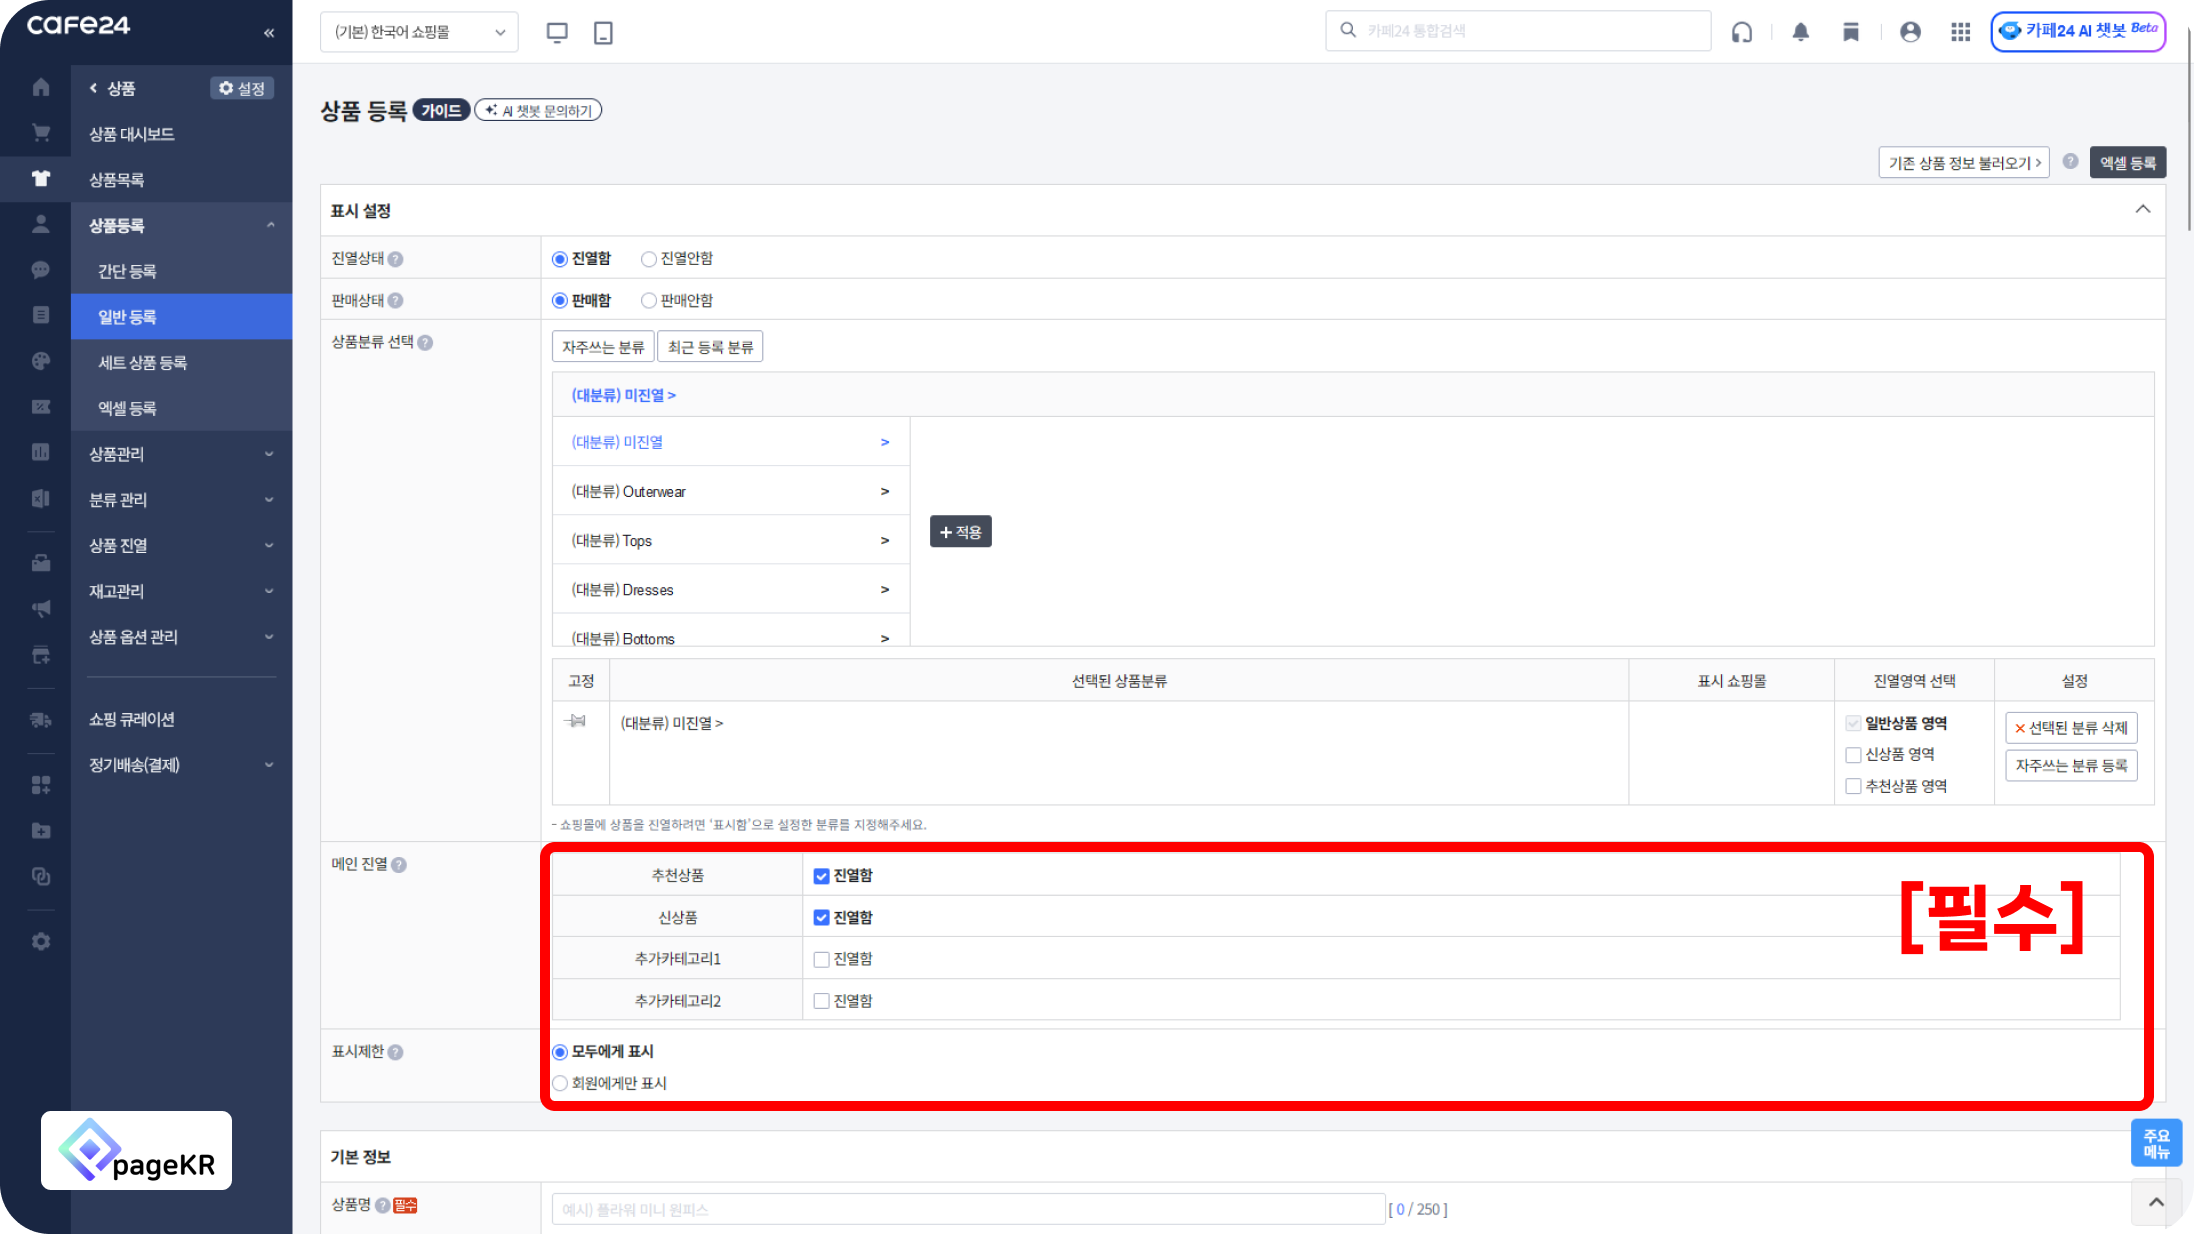This screenshot has height=1234, width=2194.
Task: Collapse sidebar with double-chevron icon
Action: 269,33
